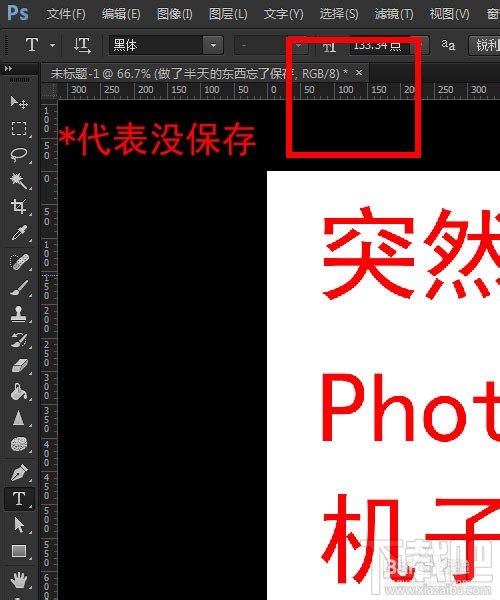Click the red text *代表没保存

click(157, 139)
